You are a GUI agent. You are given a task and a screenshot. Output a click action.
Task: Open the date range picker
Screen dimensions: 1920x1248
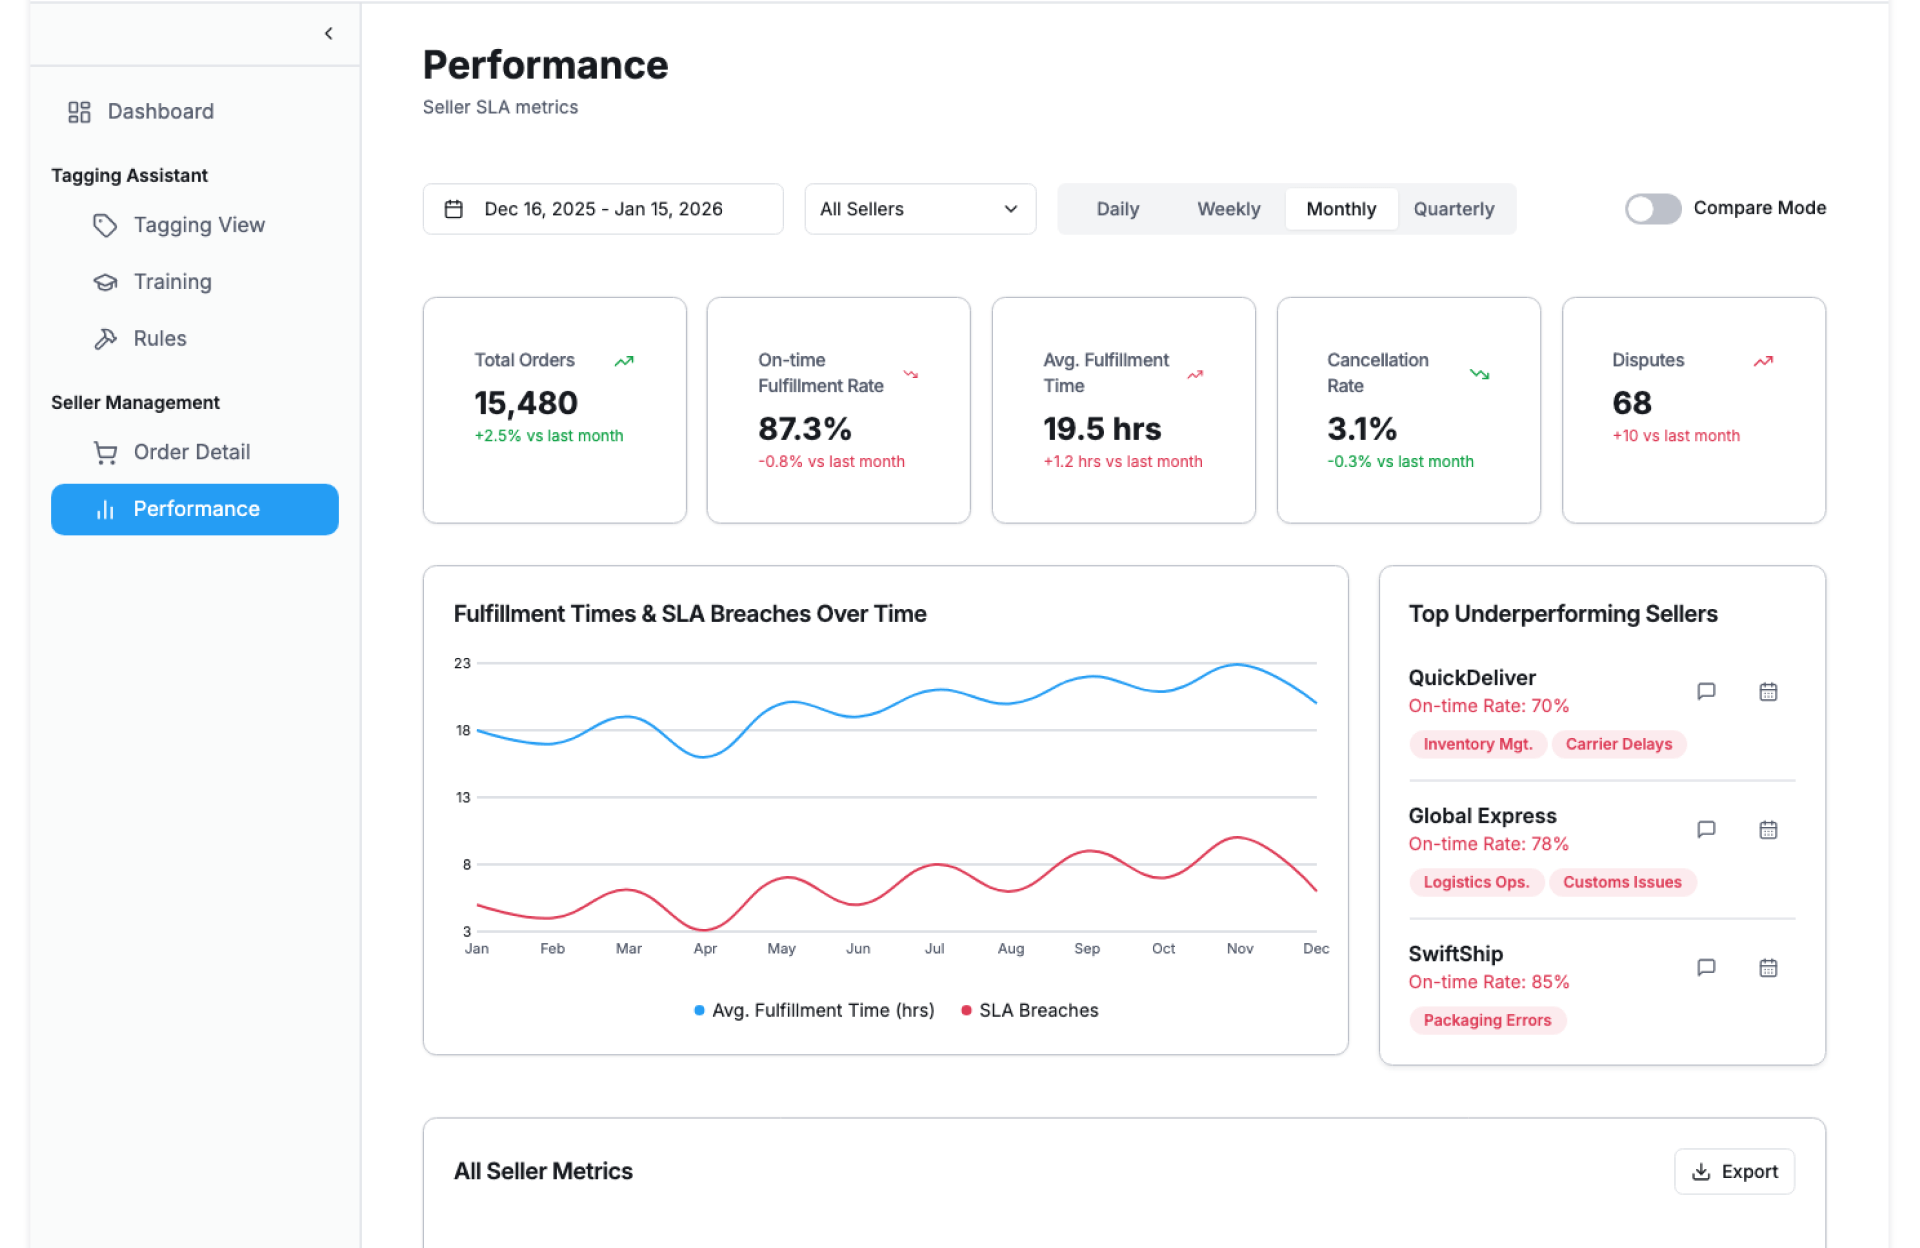click(602, 209)
